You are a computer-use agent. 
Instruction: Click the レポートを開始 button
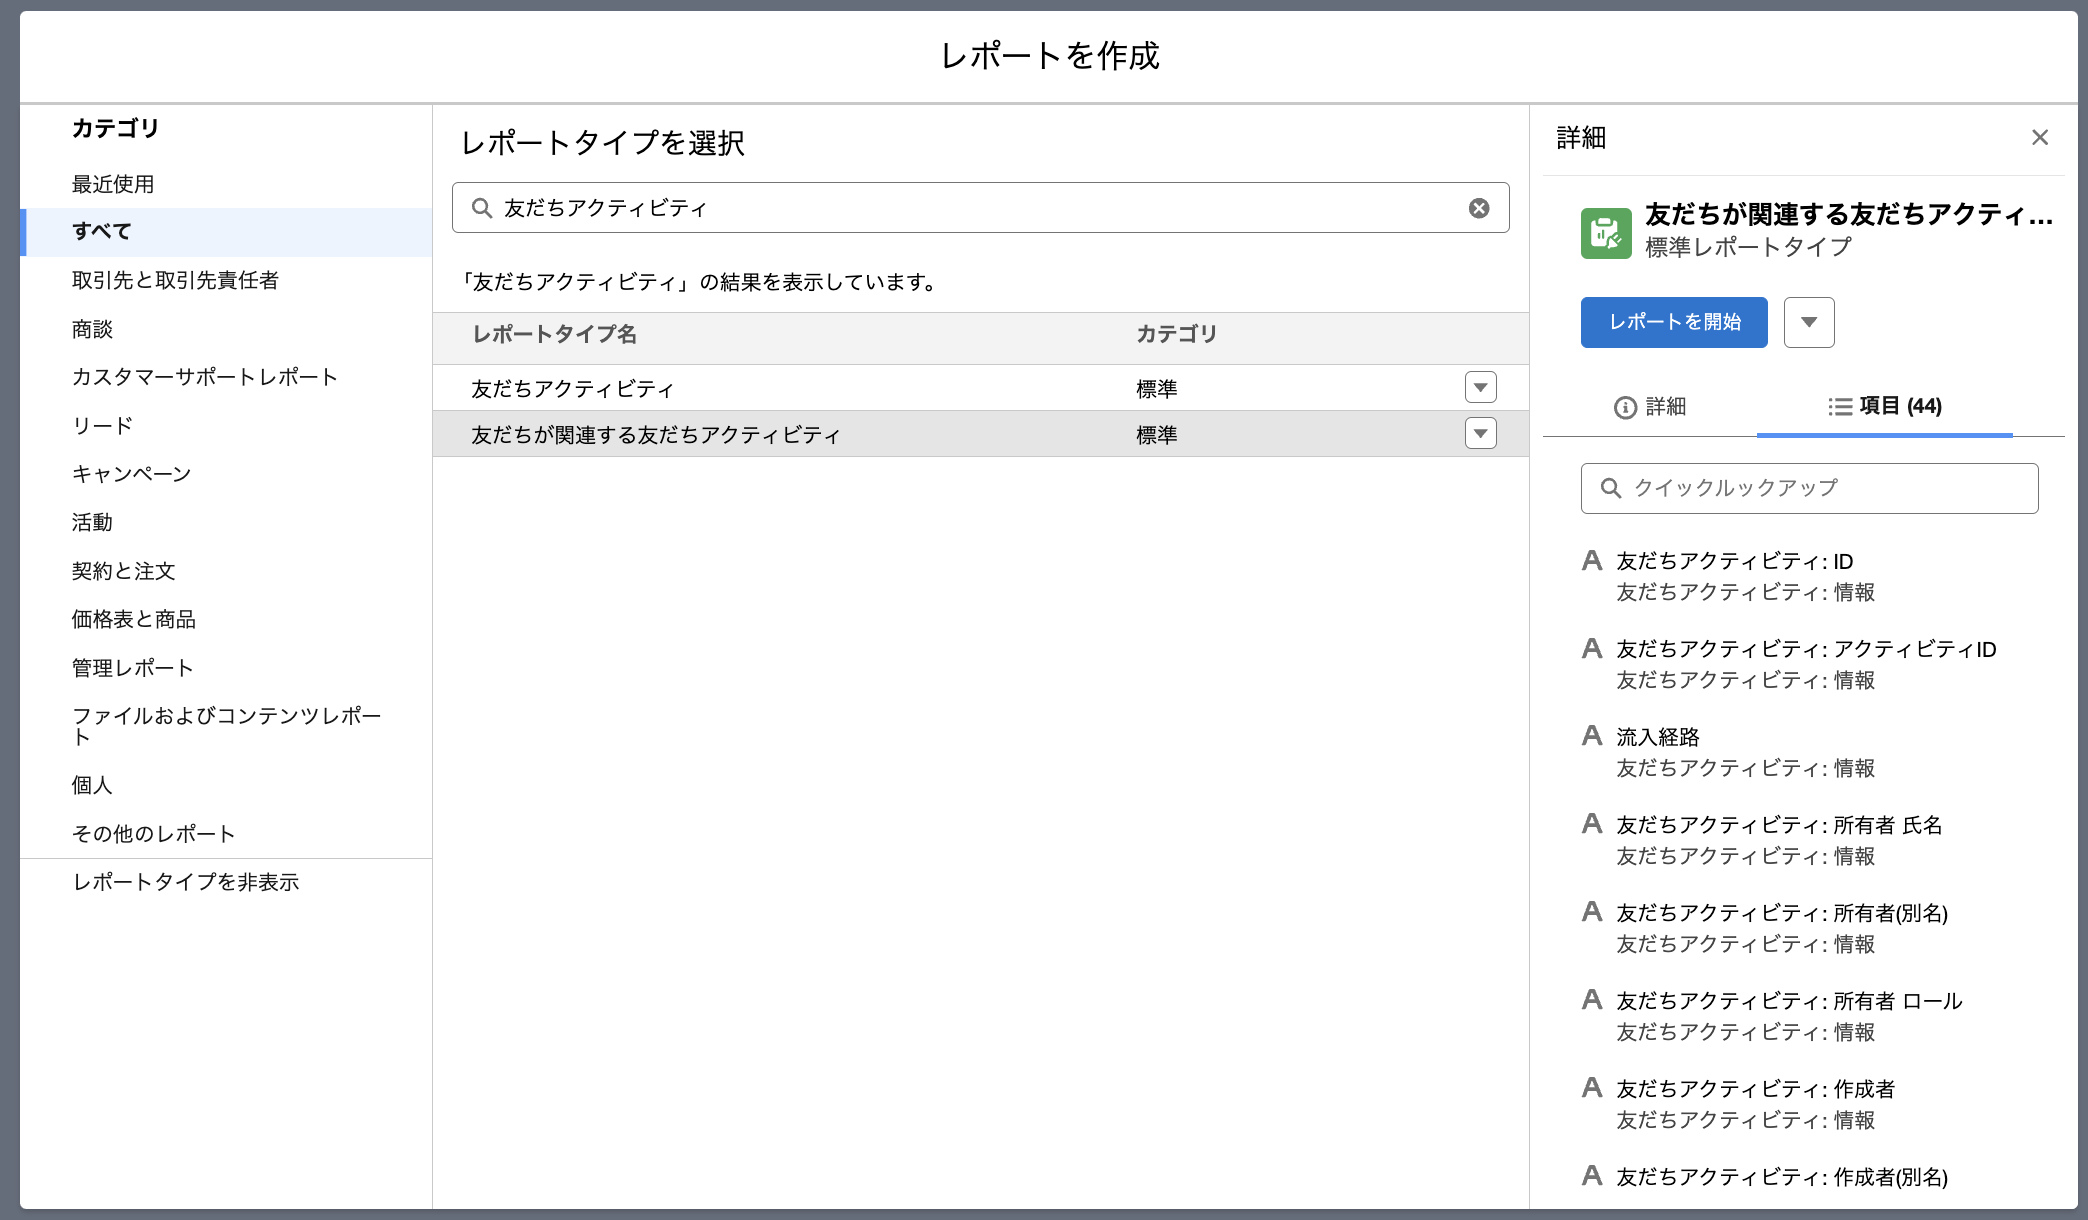pos(1674,322)
